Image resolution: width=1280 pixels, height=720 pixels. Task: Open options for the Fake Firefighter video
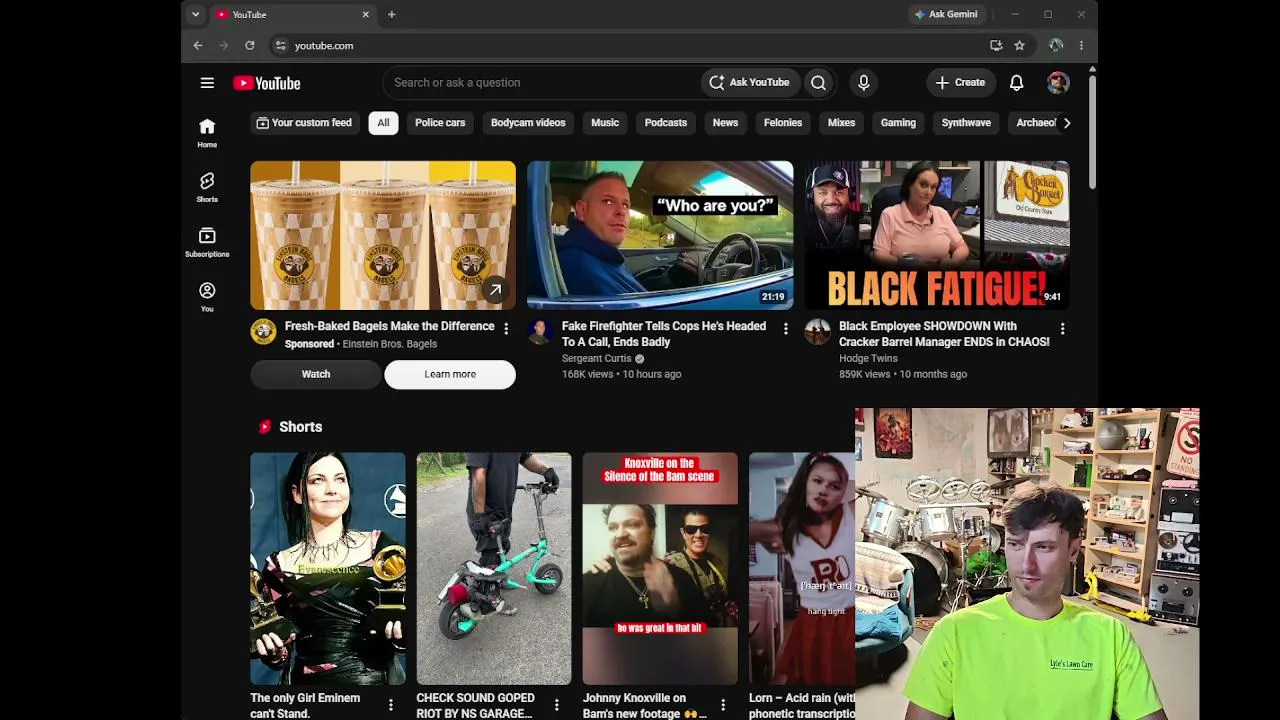(x=786, y=329)
